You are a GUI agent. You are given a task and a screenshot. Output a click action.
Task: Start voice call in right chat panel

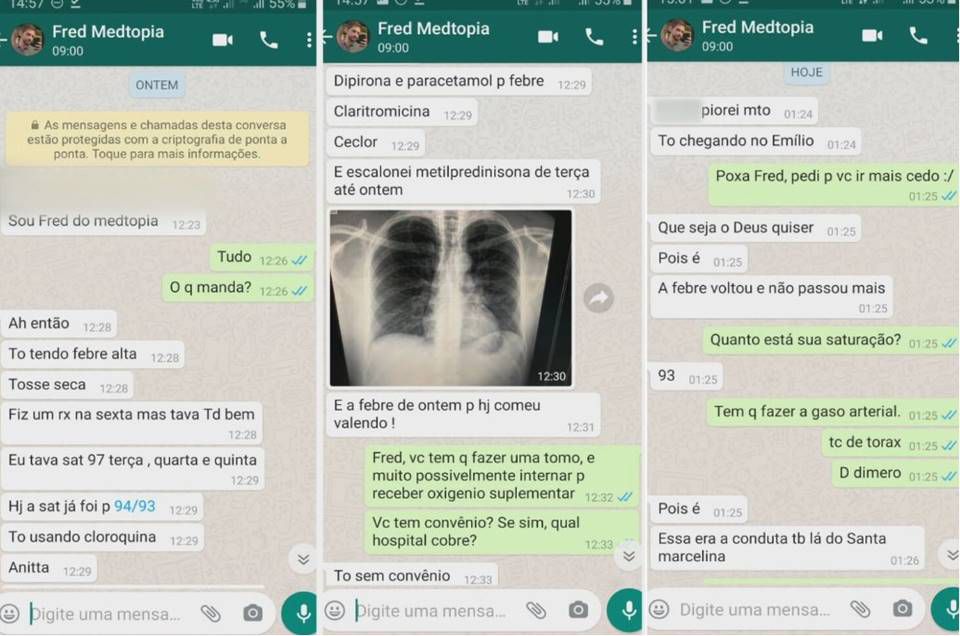click(x=918, y=36)
